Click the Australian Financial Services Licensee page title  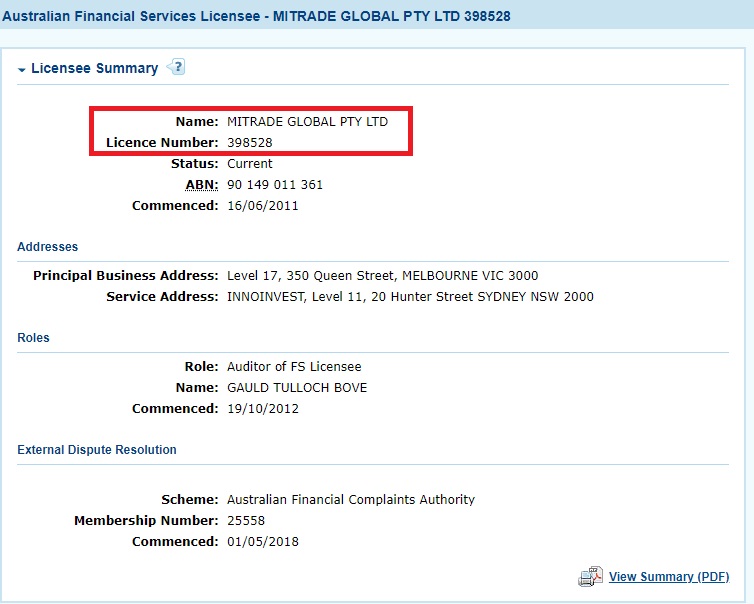coord(257,17)
